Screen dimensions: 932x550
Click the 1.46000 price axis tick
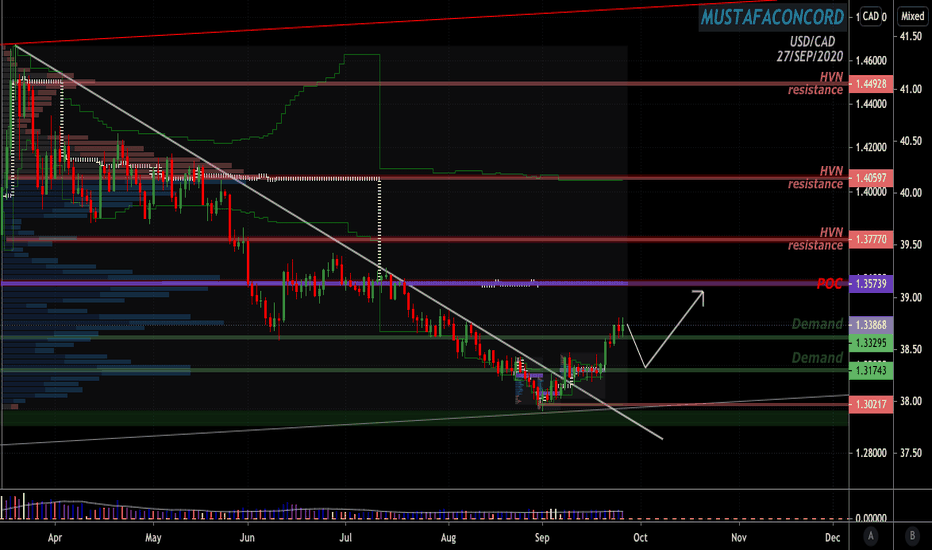pos(871,61)
